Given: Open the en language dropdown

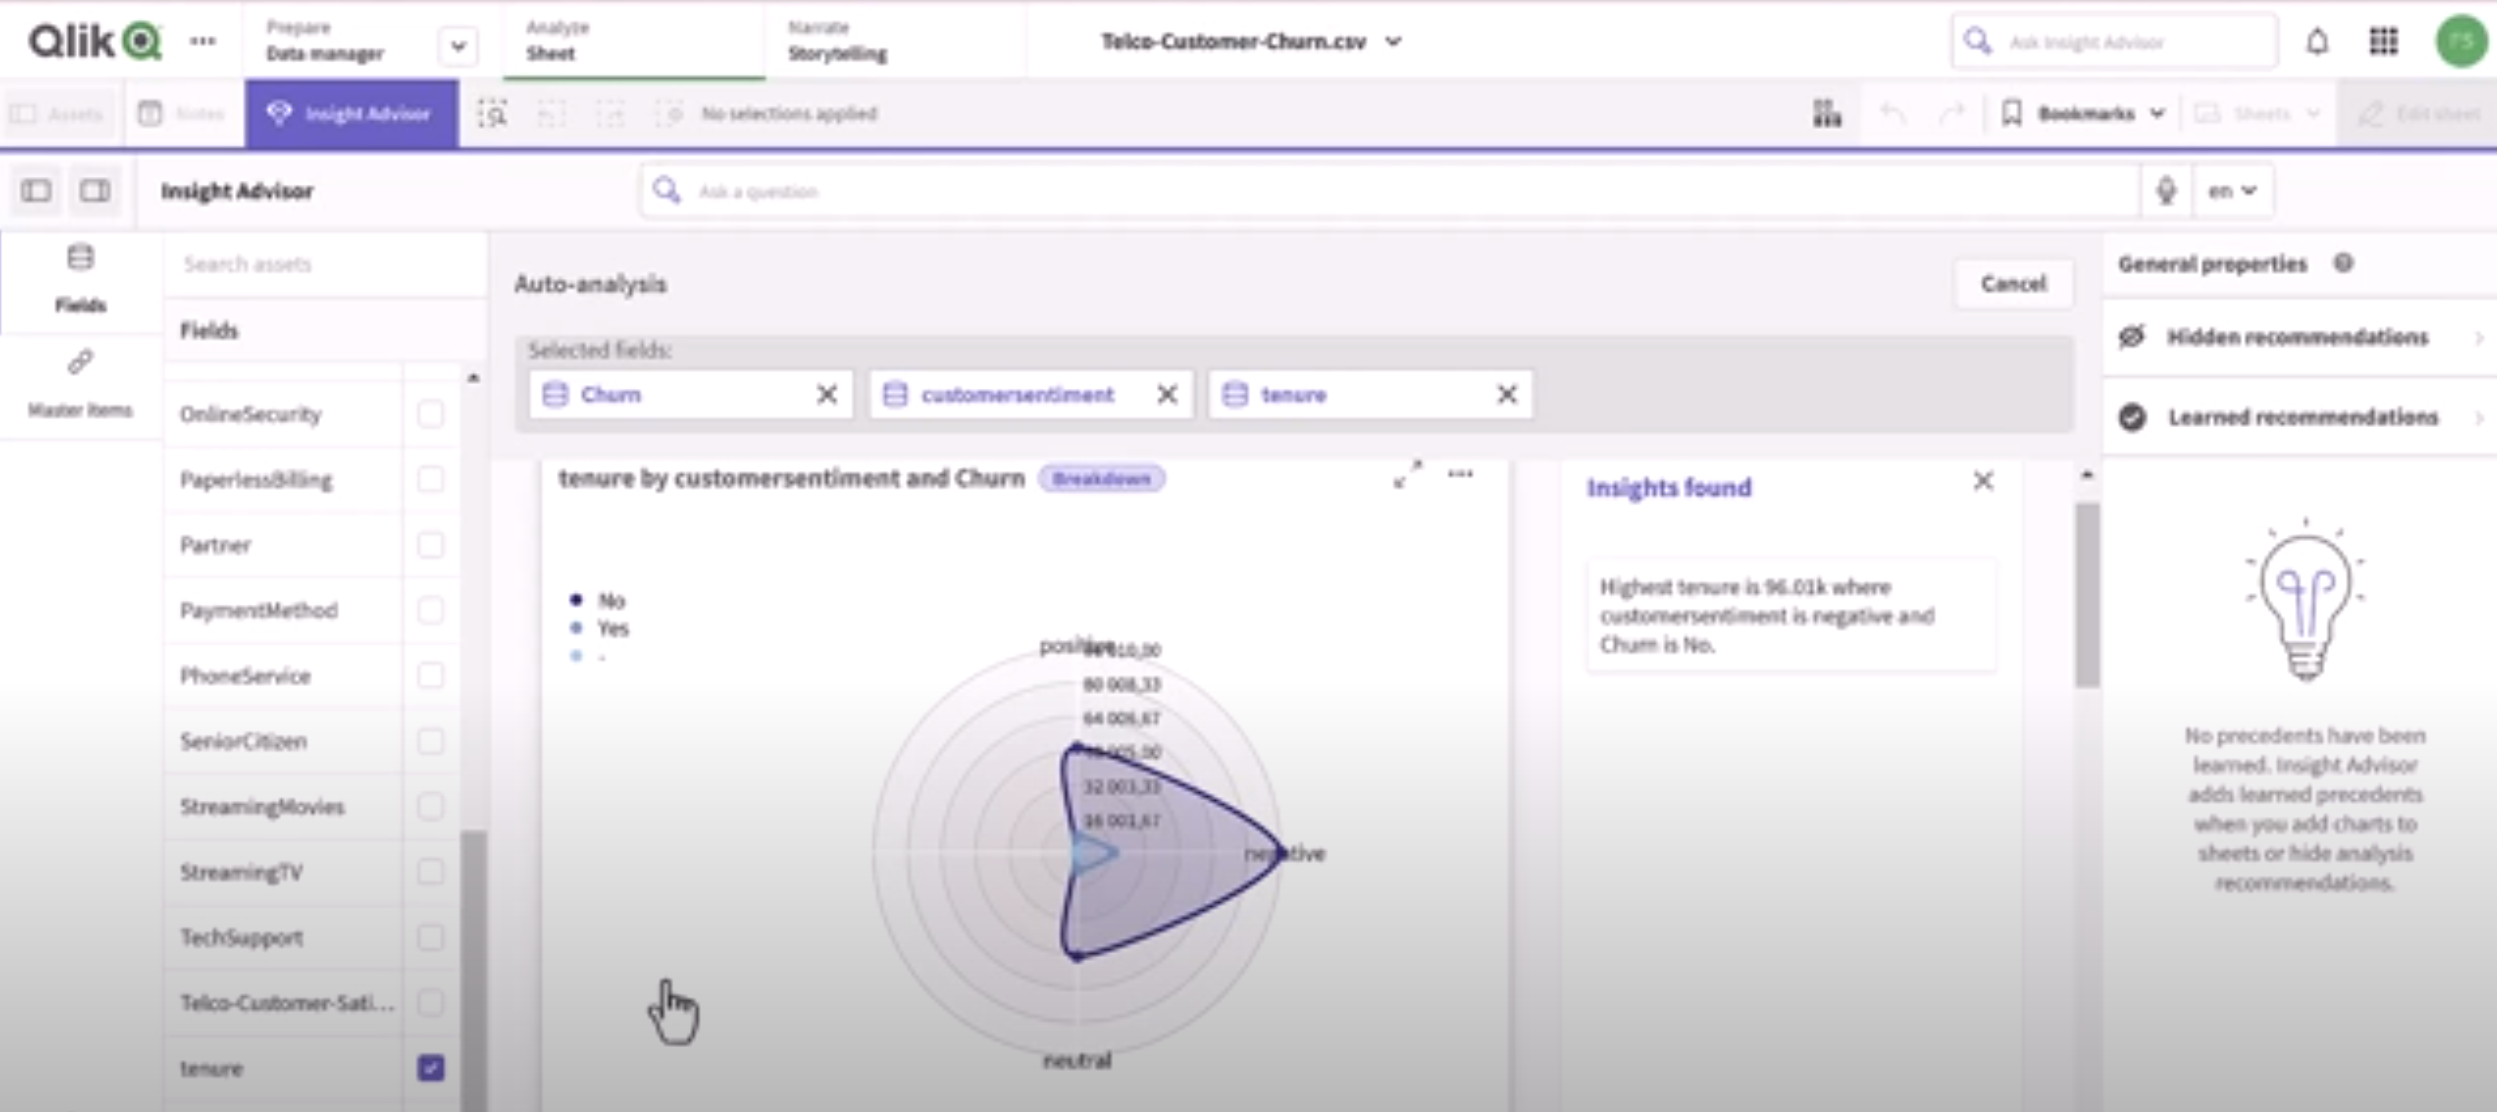Looking at the screenshot, I should click(2232, 190).
